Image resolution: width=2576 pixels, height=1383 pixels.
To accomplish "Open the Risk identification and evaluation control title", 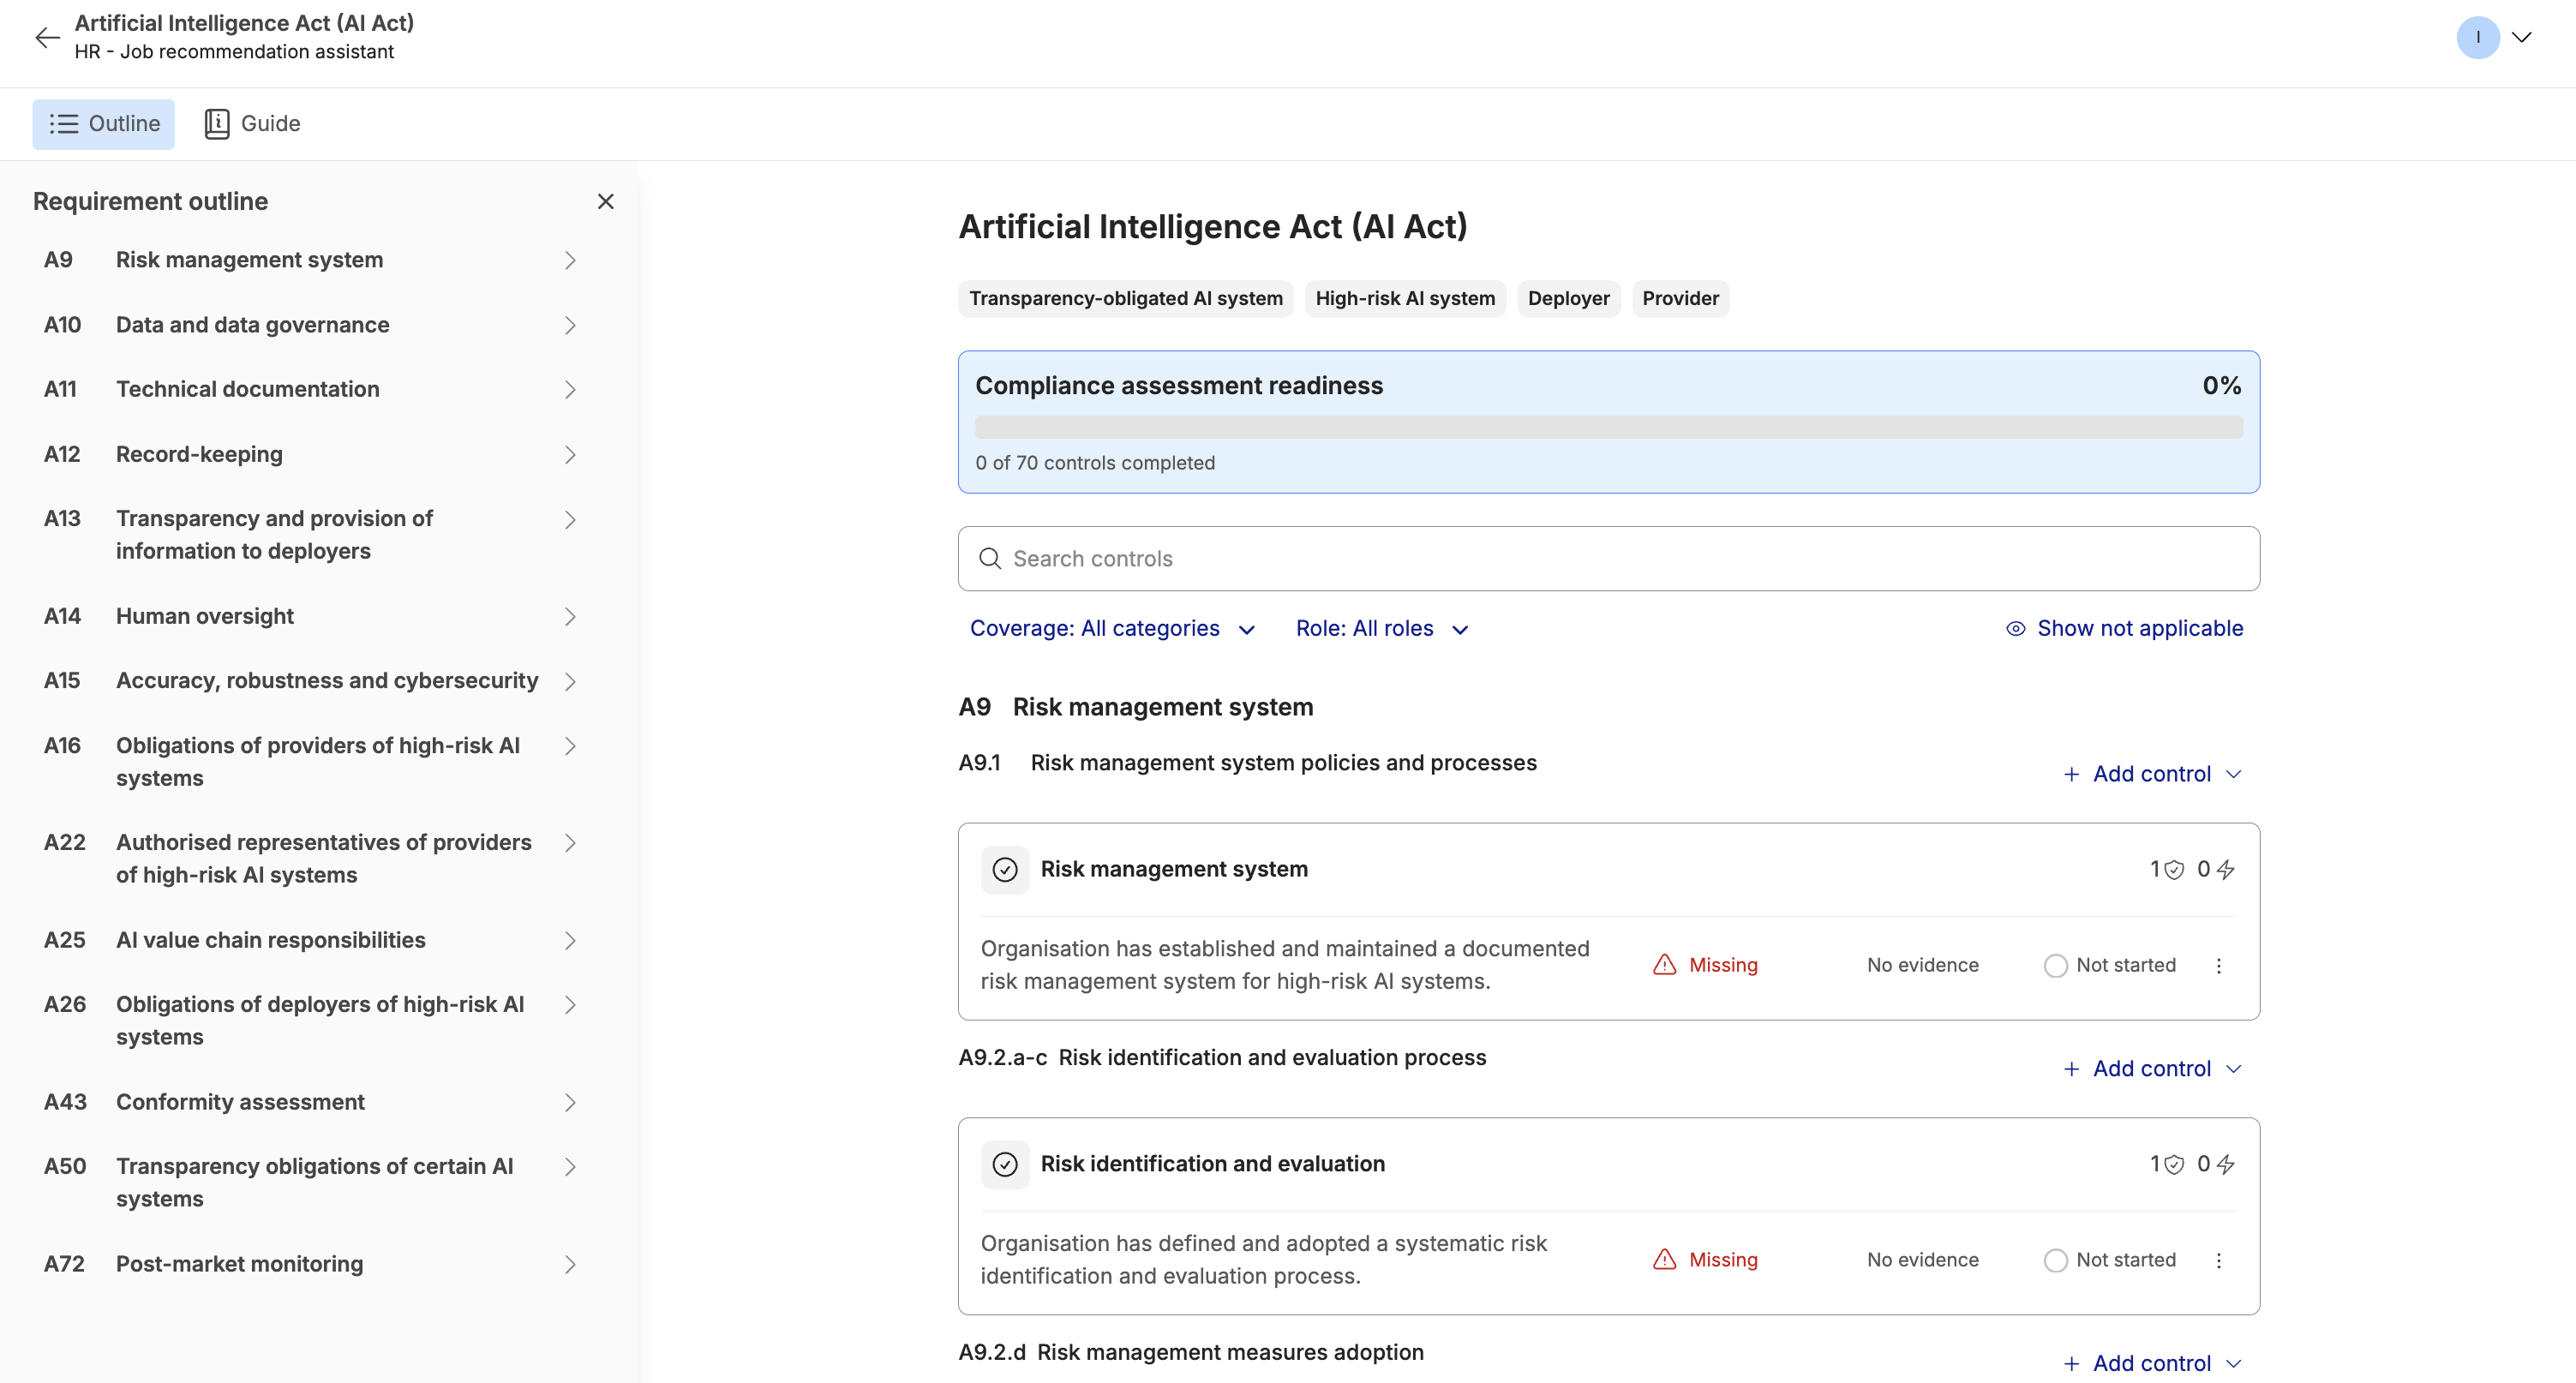I will pos(1212,1164).
